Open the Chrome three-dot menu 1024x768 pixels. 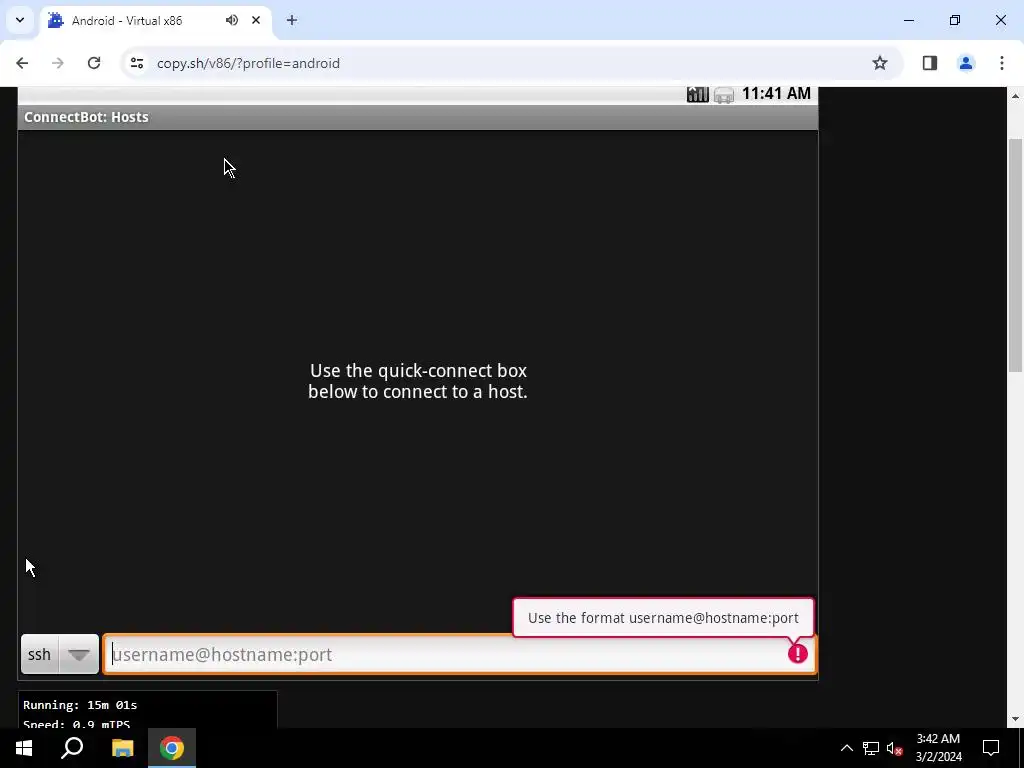pyautogui.click(x=1002, y=63)
